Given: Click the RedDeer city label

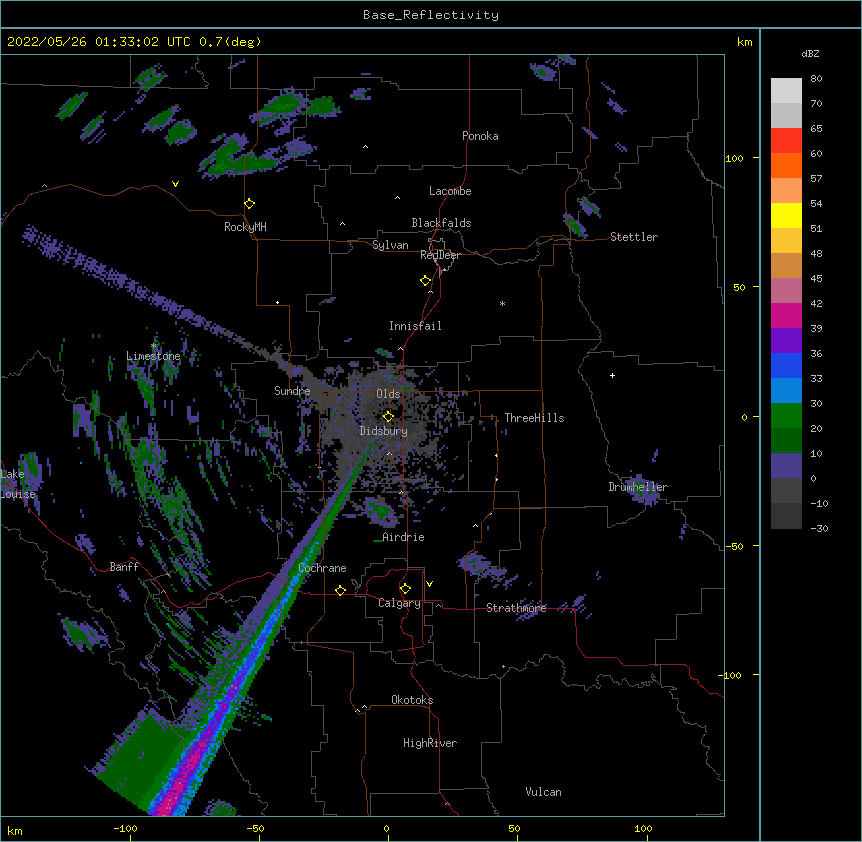Looking at the screenshot, I should (440, 255).
